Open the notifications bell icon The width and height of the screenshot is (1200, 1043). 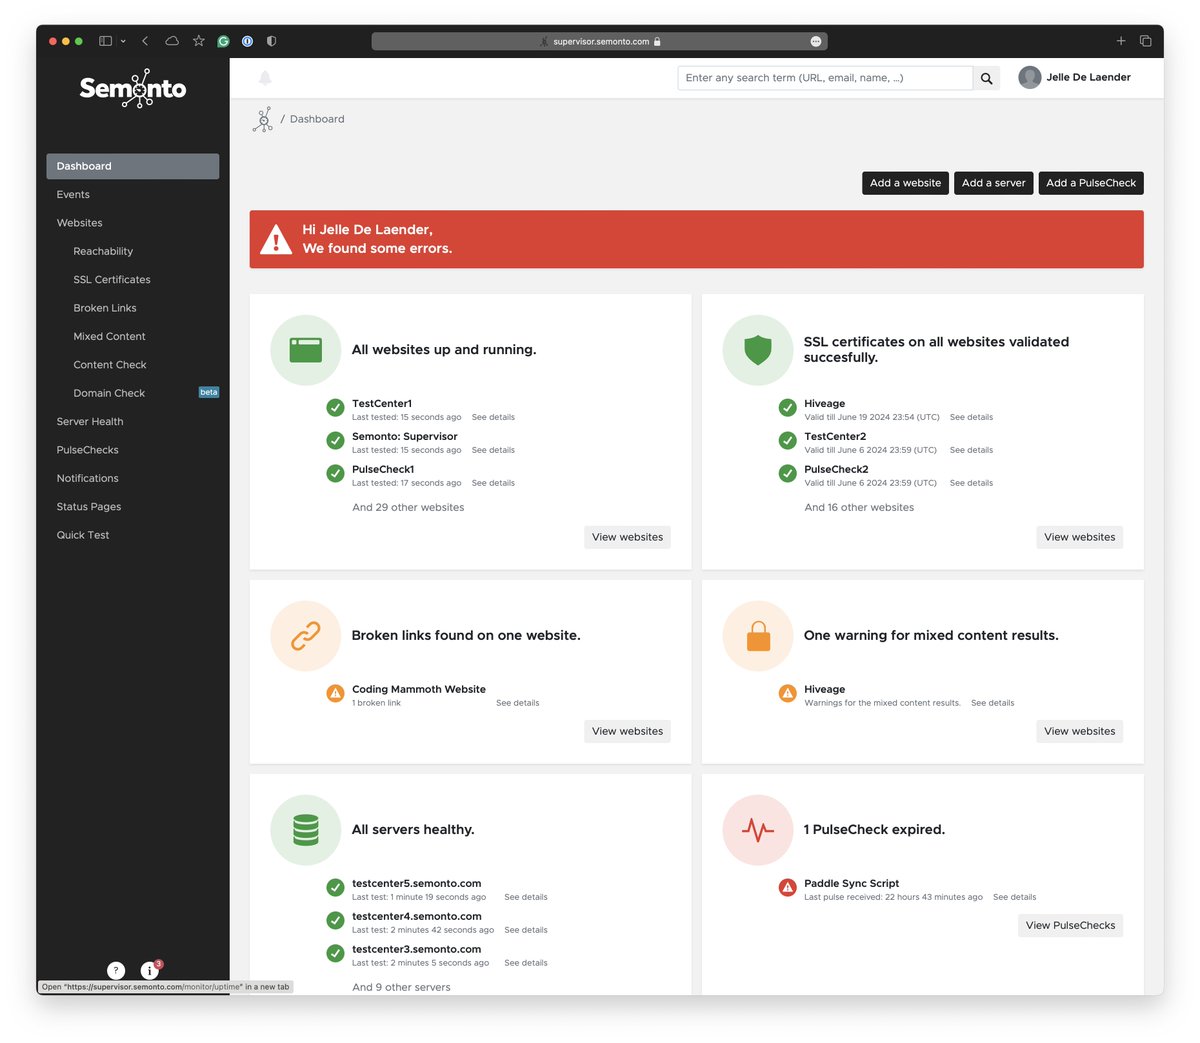click(265, 78)
